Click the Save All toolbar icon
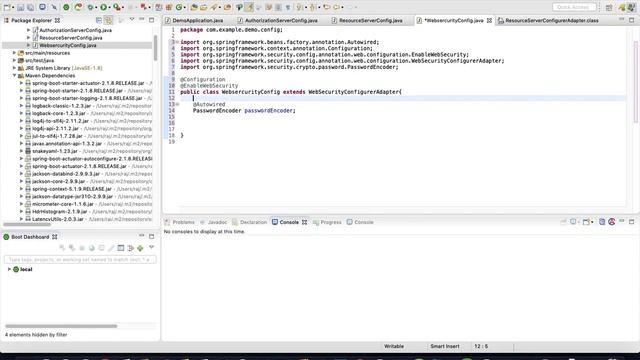640x360 pixels. point(30,7)
